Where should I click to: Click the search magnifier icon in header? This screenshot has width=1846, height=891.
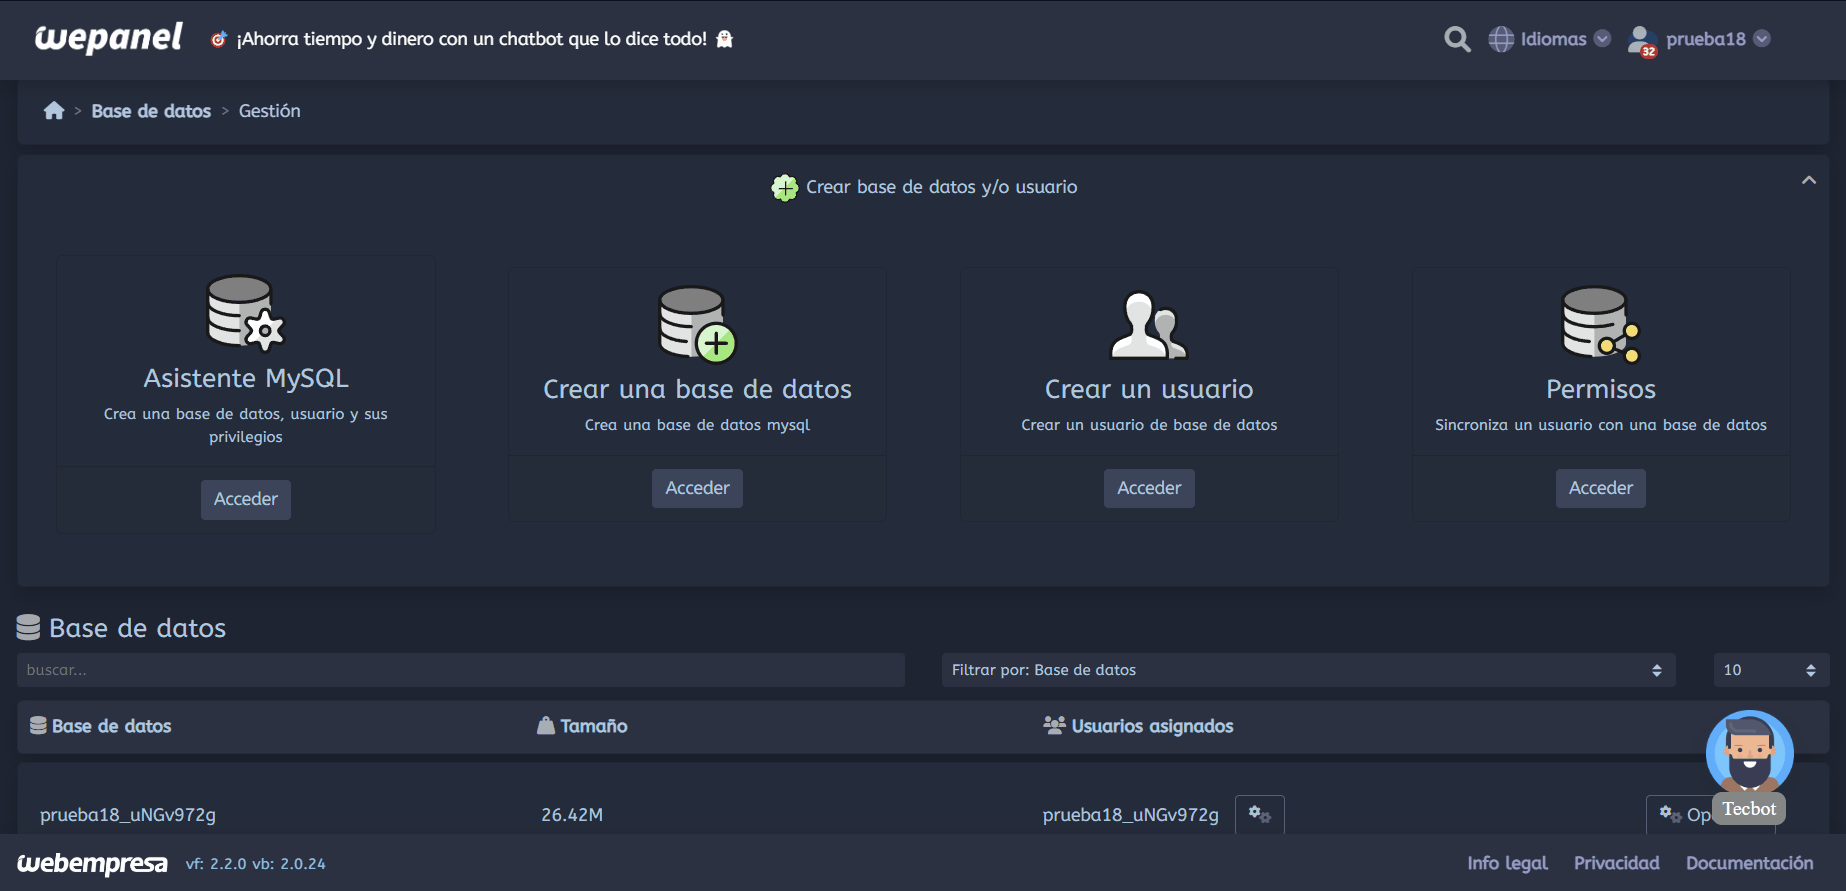1457,39
